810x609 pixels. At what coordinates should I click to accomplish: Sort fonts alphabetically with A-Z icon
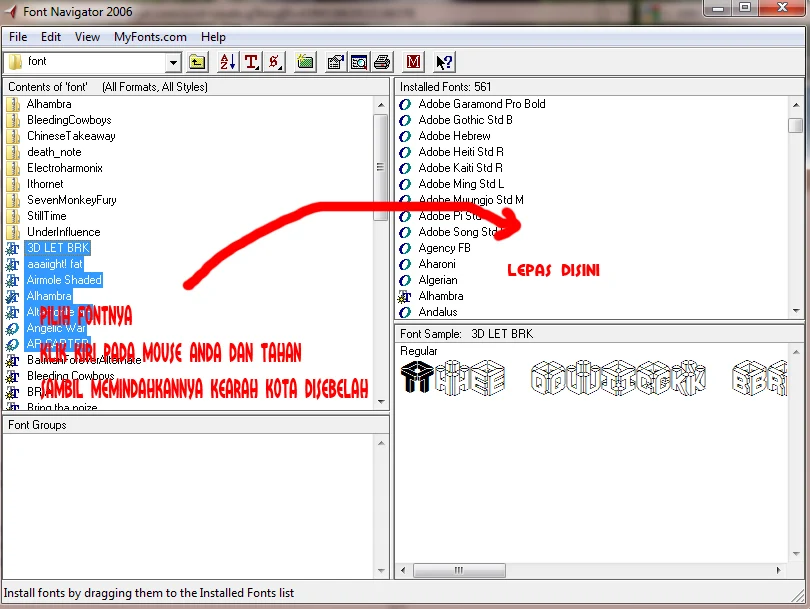(x=228, y=63)
